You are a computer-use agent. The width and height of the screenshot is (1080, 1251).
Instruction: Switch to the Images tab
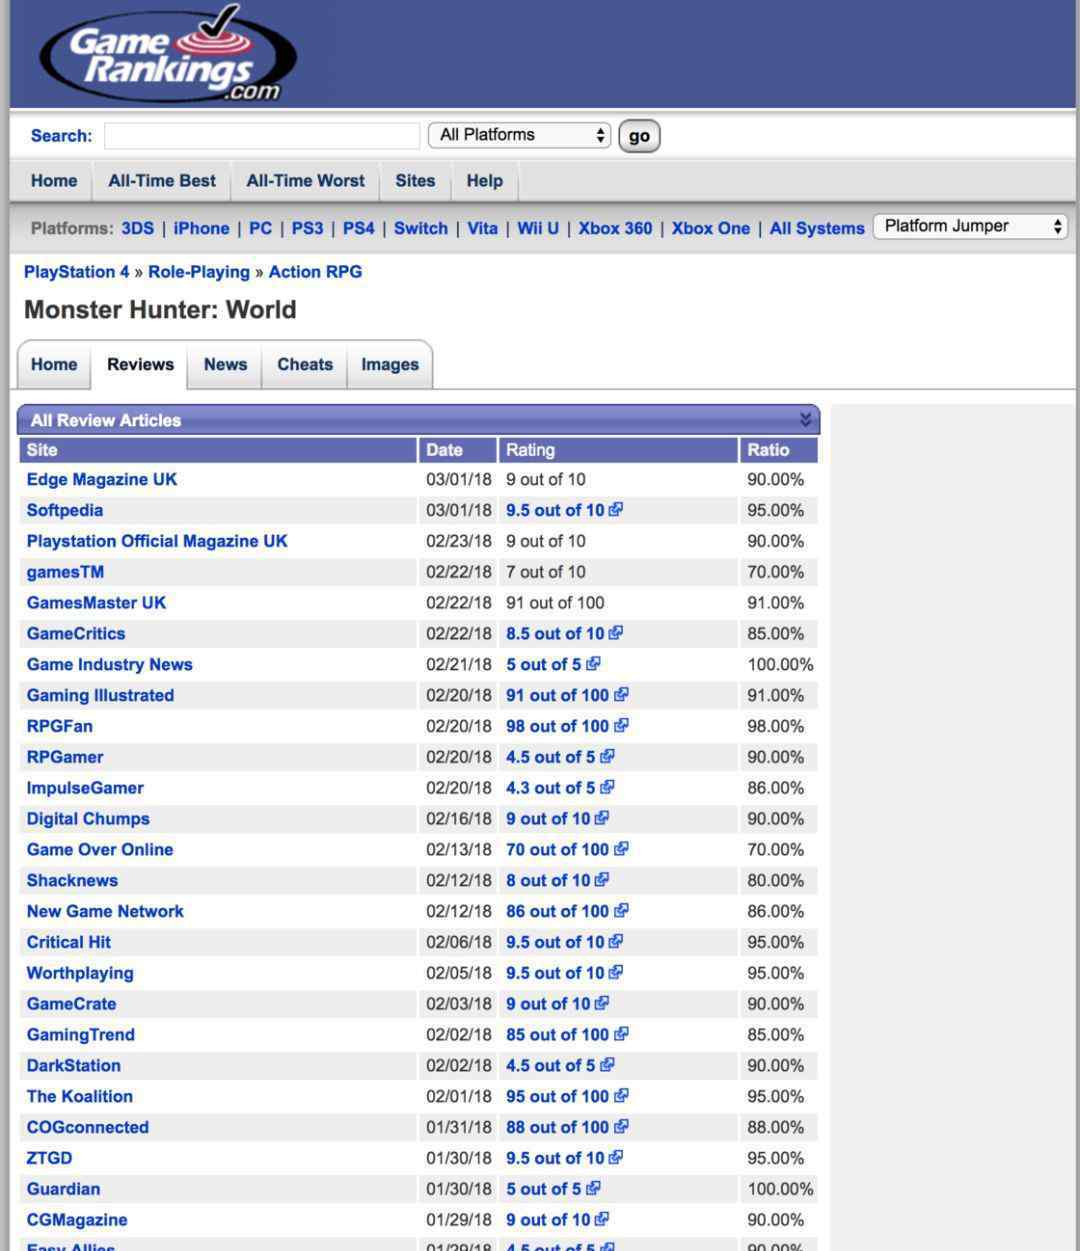pos(390,365)
